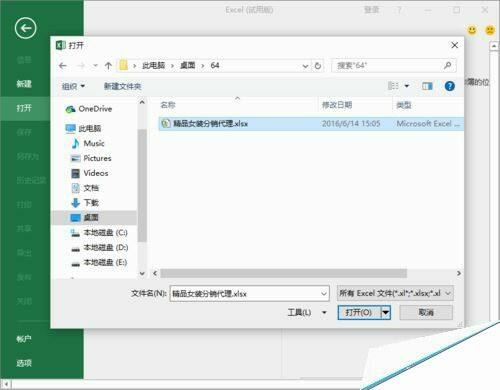The height and width of the screenshot is (390, 500).
Task: Click the 取消 button
Action: coord(426,313)
